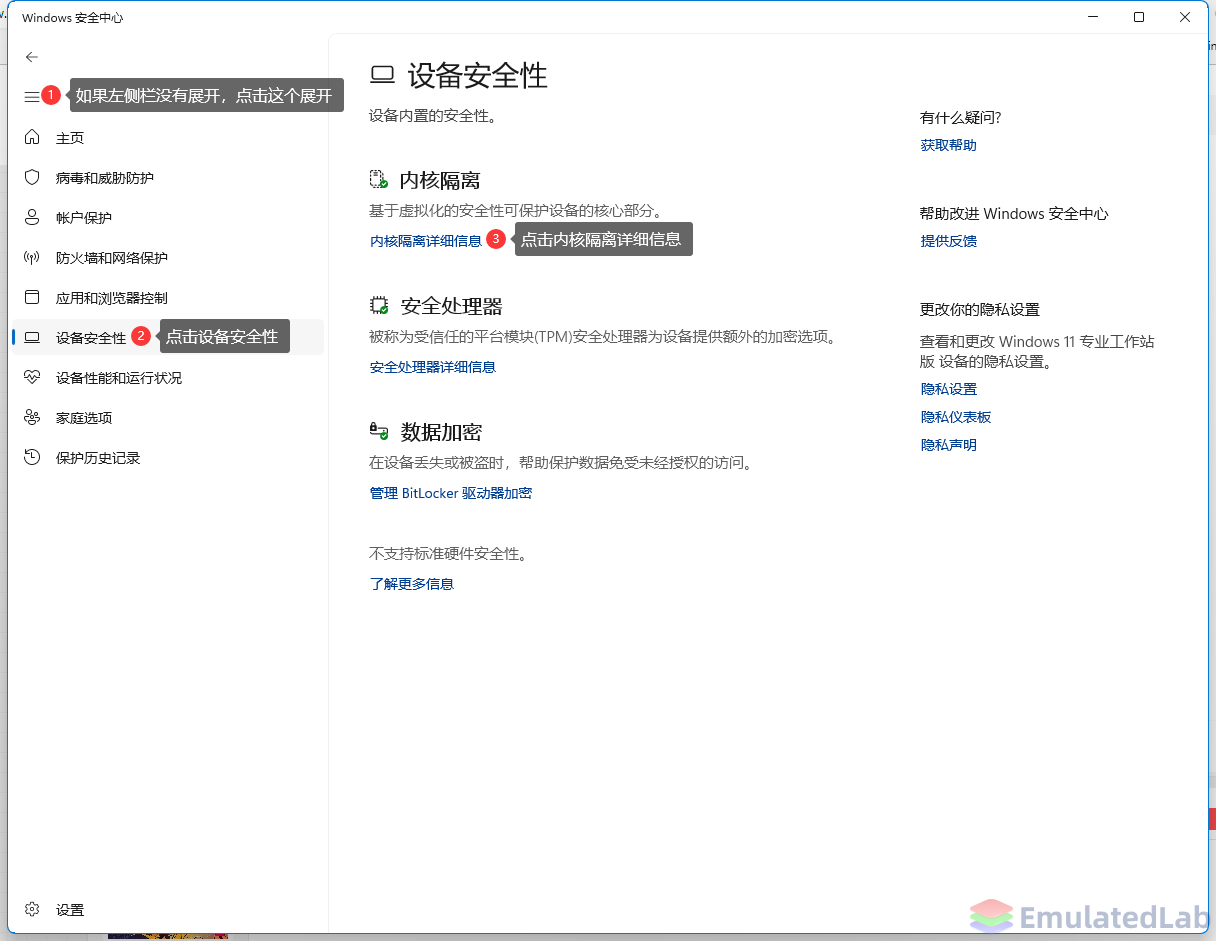Screen dimensions: 1216x941
Task: Click the 安全处理器 heading text
Action: coord(451,306)
